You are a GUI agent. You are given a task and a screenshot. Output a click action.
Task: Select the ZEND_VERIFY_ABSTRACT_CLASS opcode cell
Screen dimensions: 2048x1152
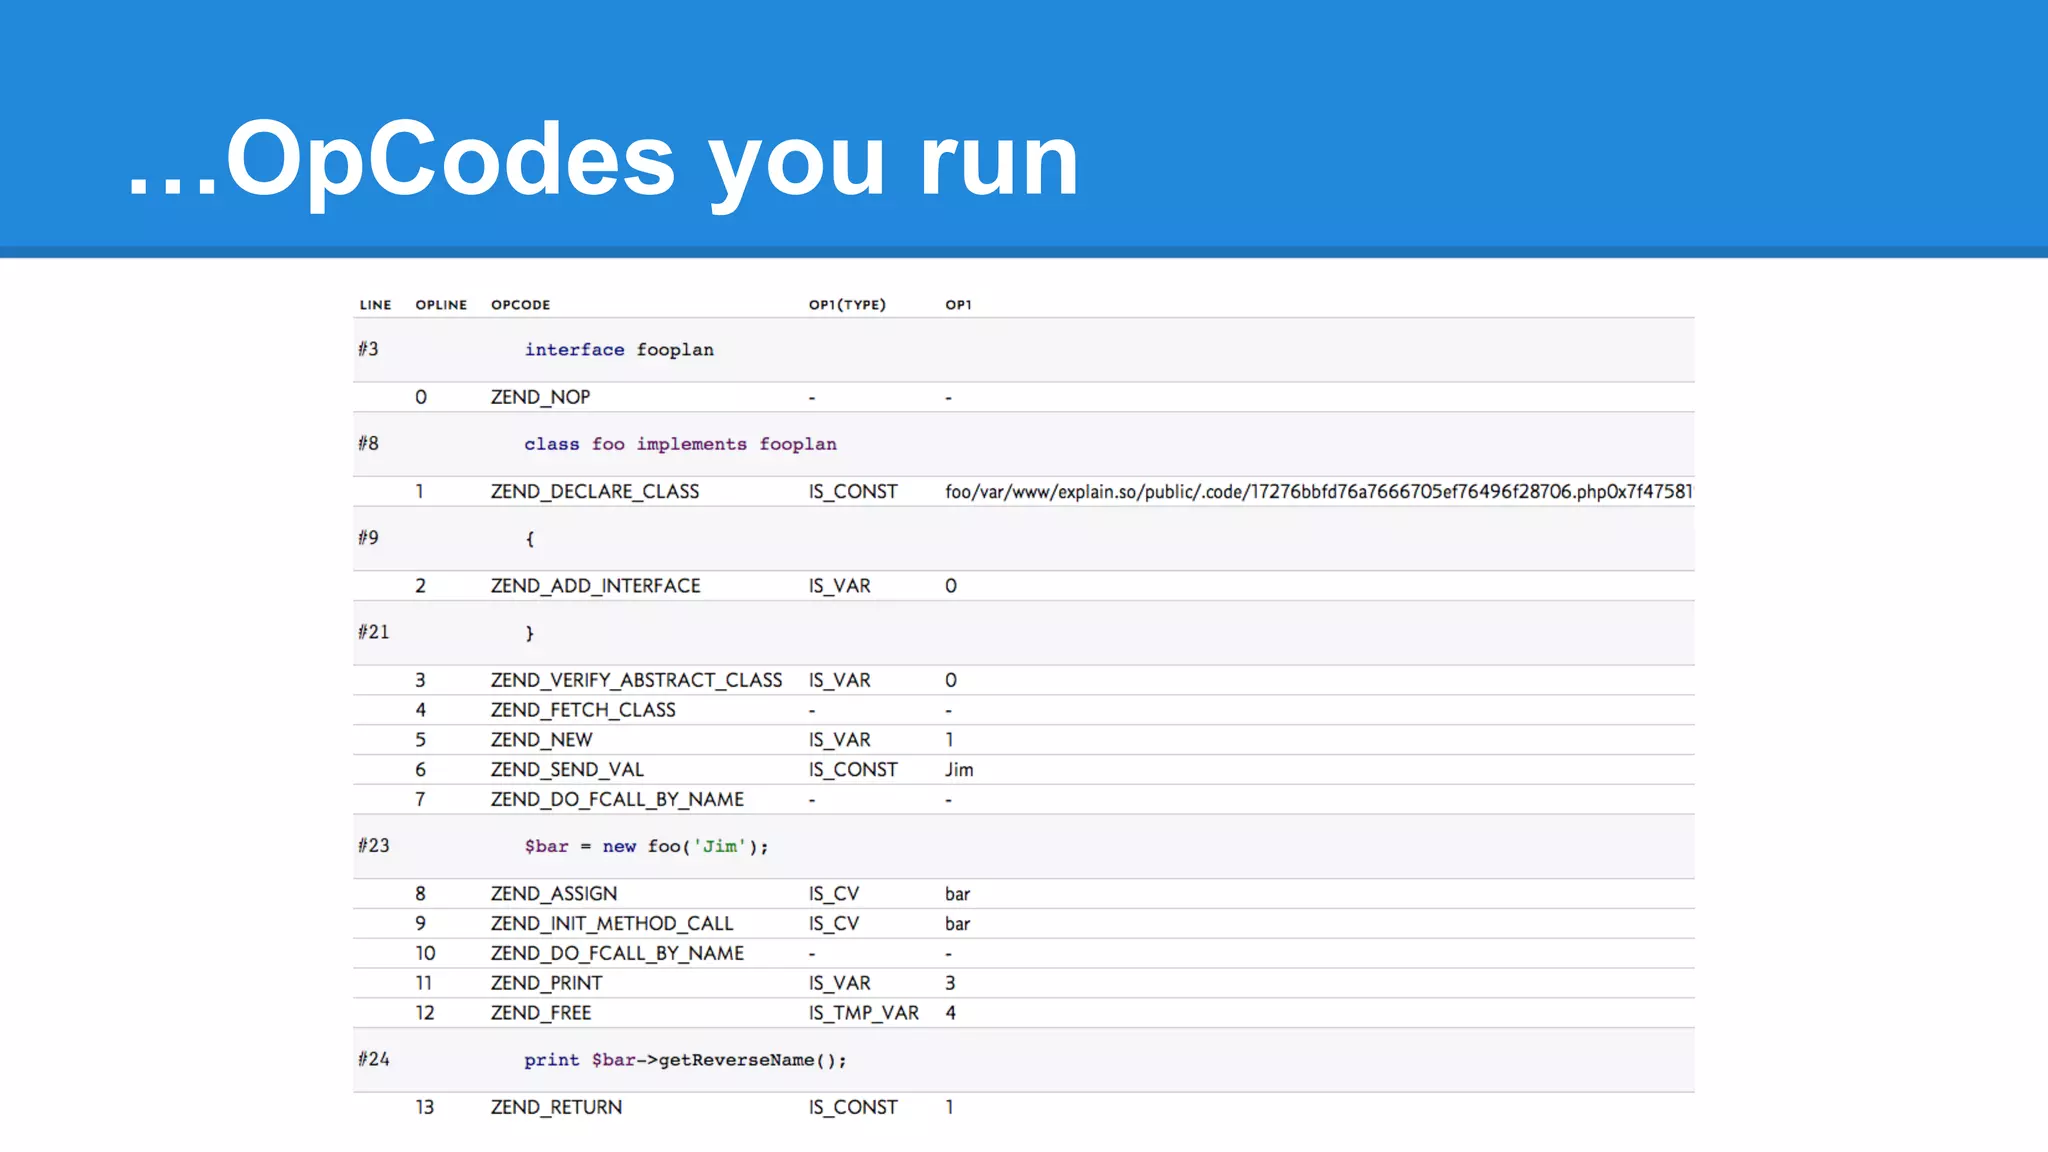tap(636, 680)
